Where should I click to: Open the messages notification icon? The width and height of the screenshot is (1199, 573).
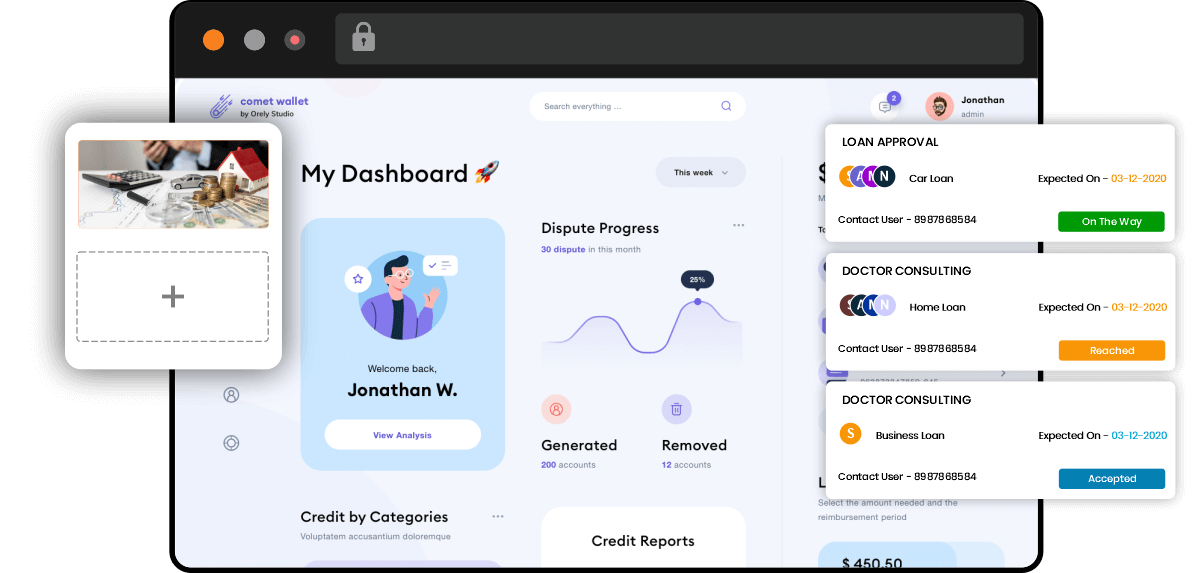tap(885, 106)
